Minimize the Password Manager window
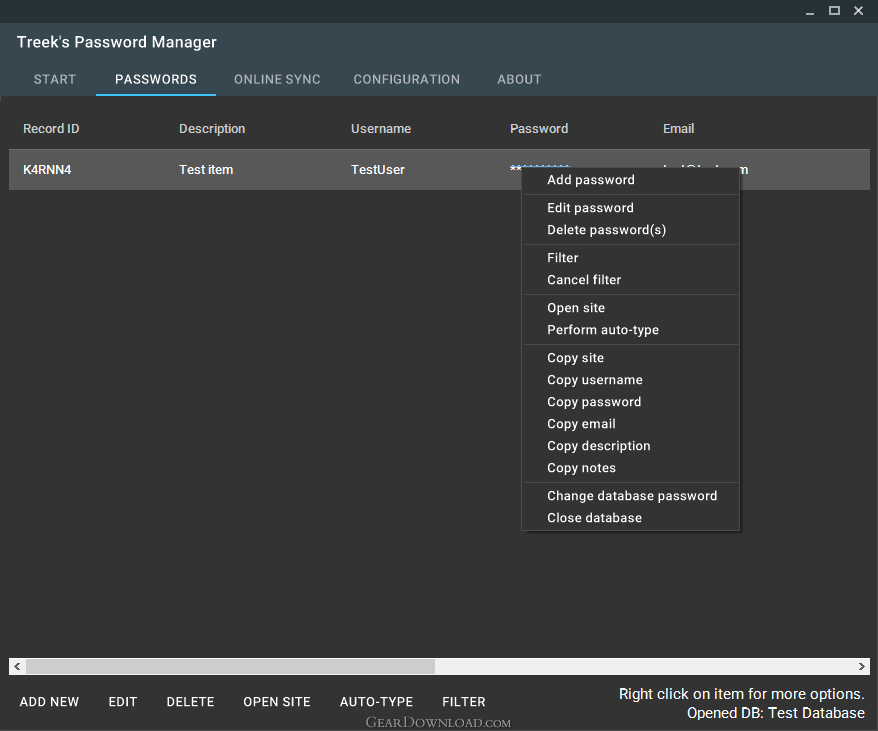Screen dimensions: 878x731 (x=810, y=11)
